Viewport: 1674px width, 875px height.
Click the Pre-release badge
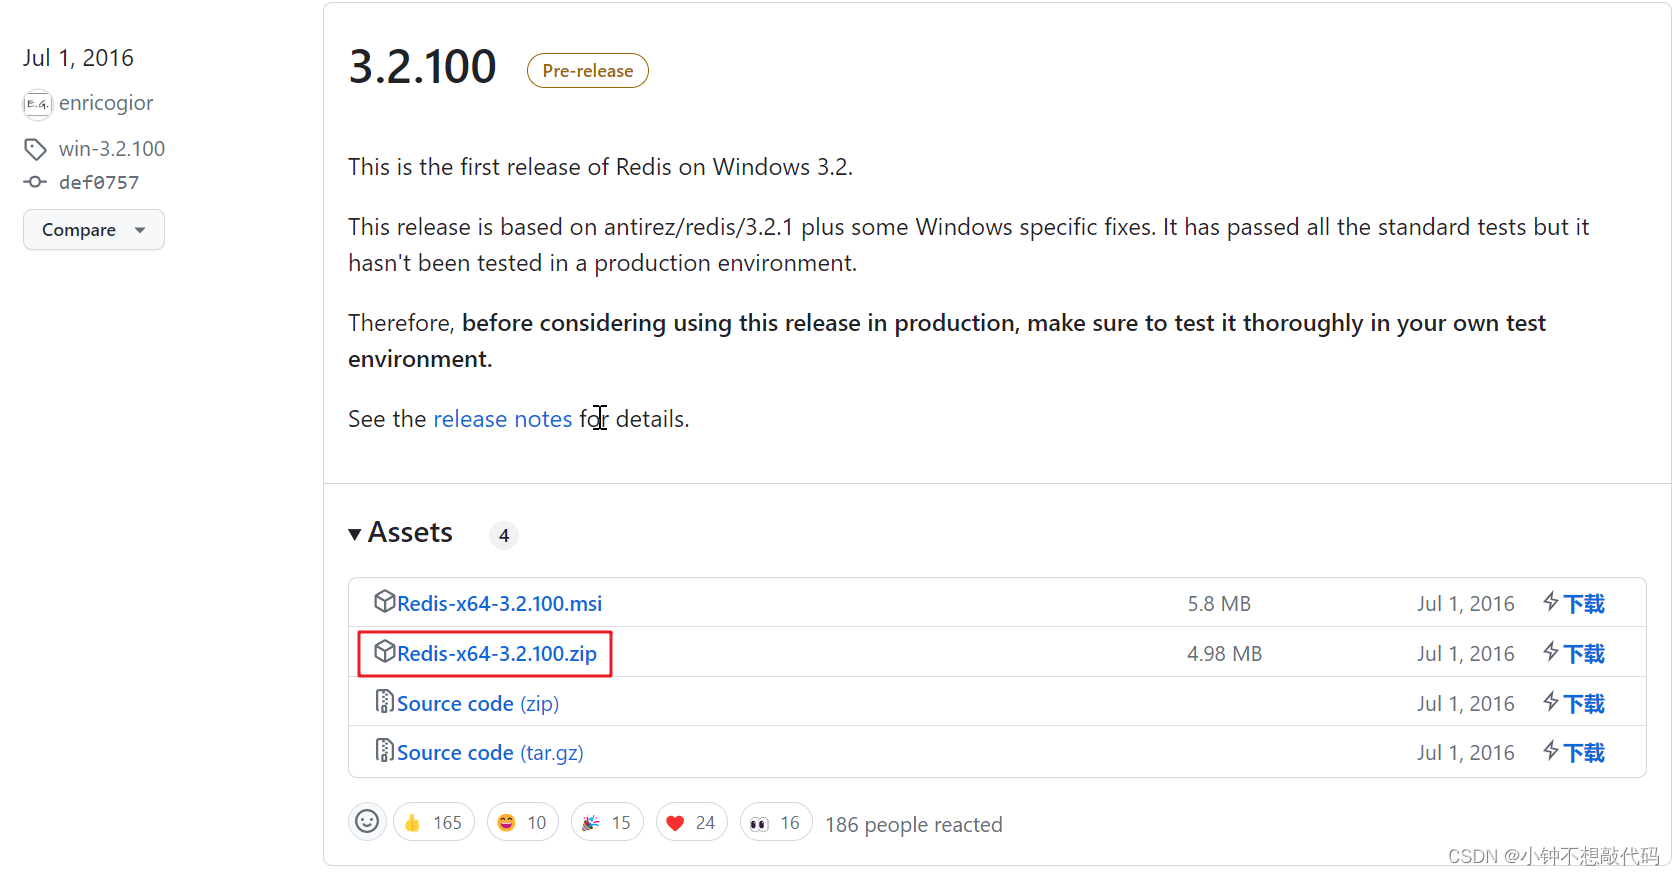pos(588,71)
